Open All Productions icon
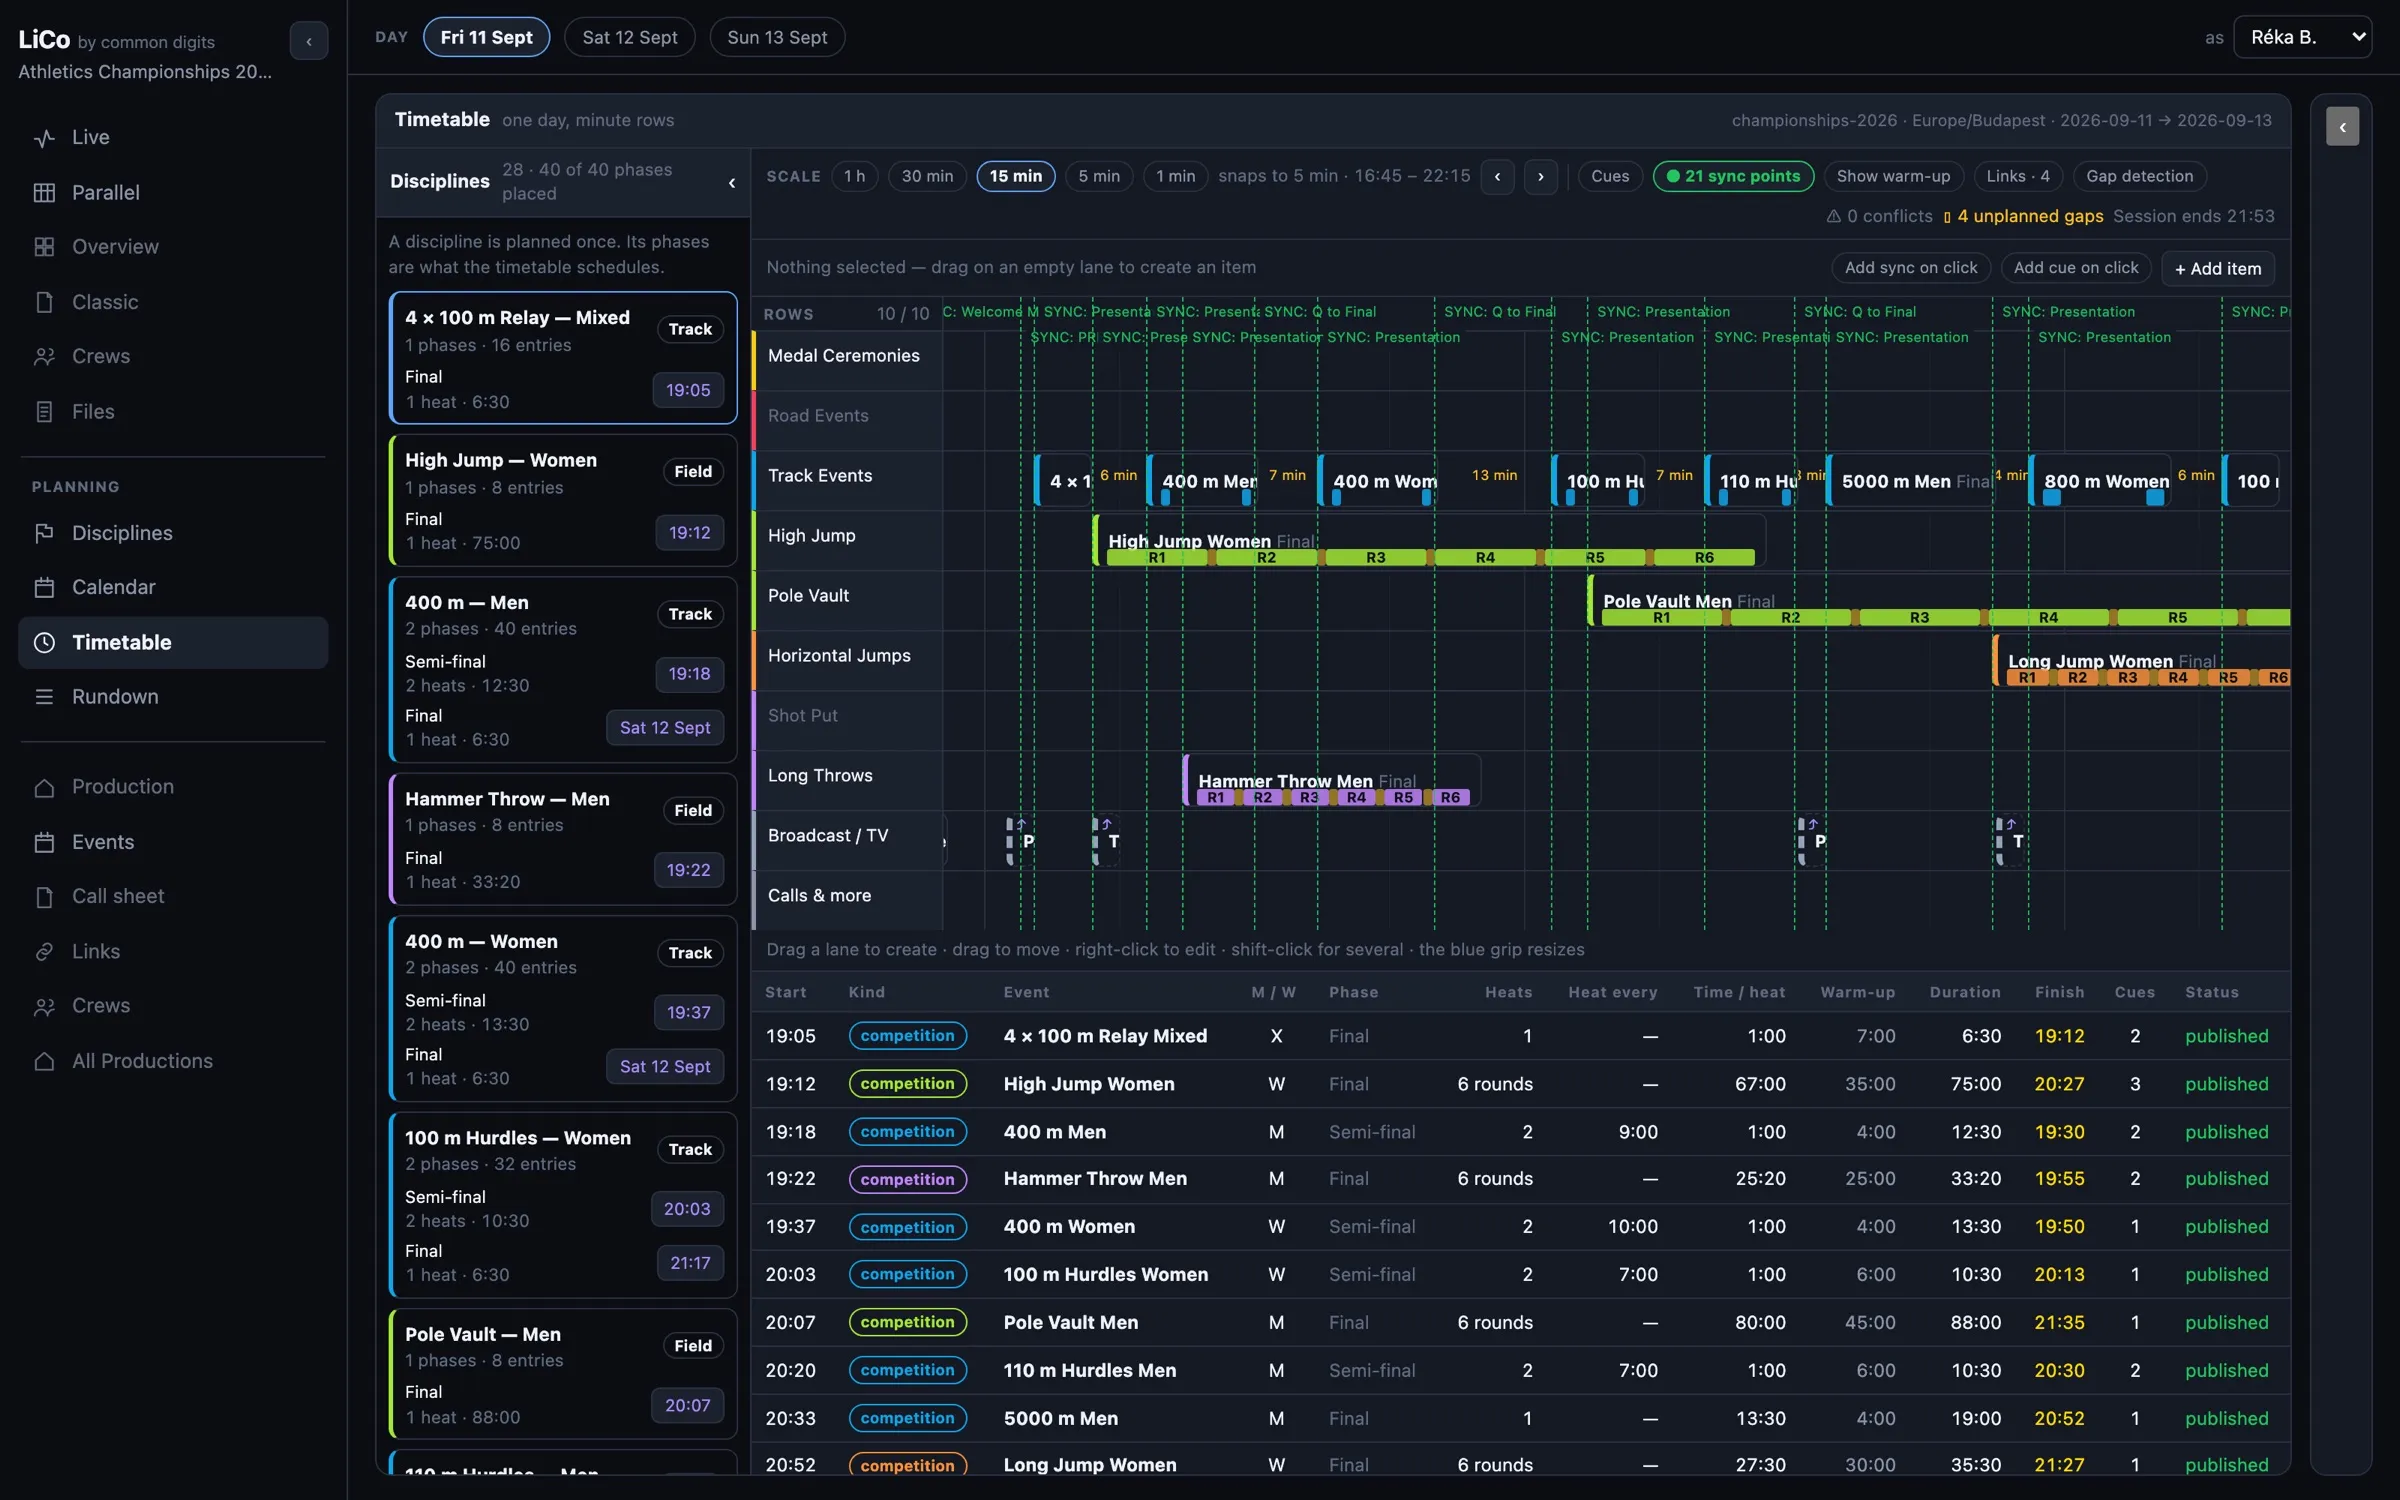2400x1500 pixels. 44,1061
